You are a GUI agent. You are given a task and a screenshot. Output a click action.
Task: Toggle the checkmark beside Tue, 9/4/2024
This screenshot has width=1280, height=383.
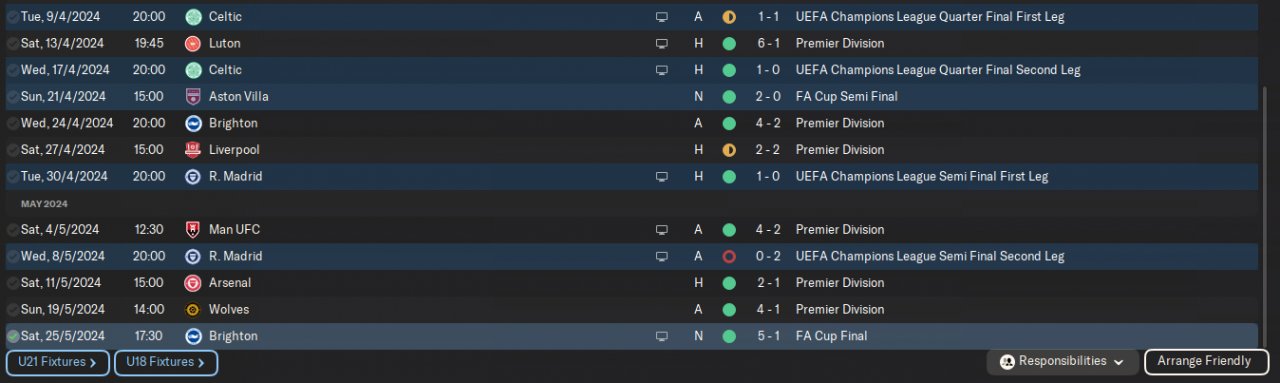click(13, 17)
